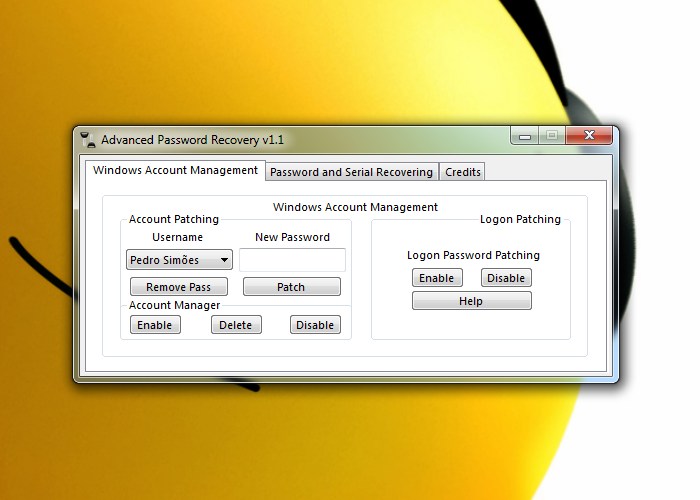Click the Windows Account Management heading

tap(355, 207)
